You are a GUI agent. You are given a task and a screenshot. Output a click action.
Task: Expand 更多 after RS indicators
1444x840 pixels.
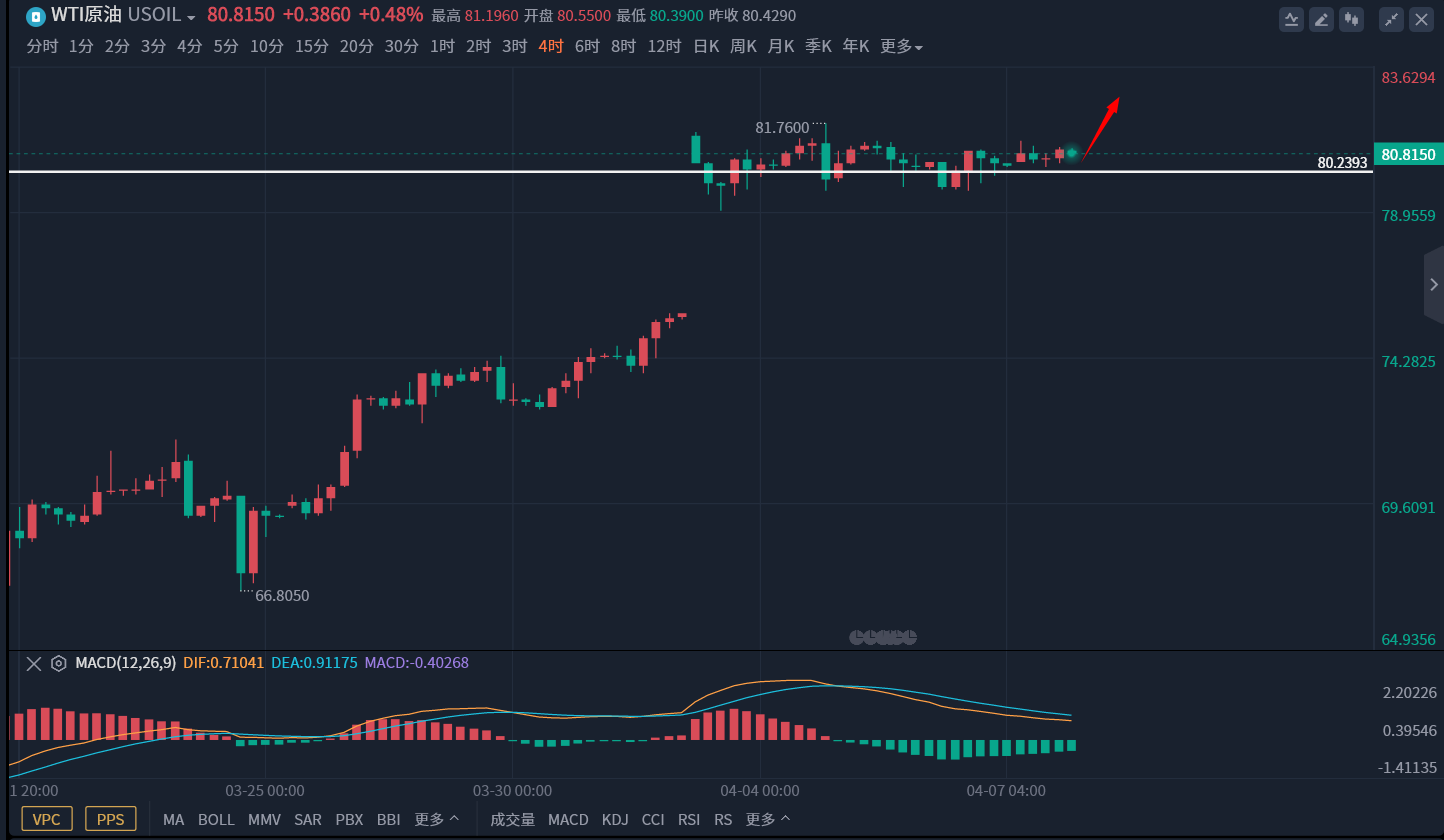click(x=768, y=819)
